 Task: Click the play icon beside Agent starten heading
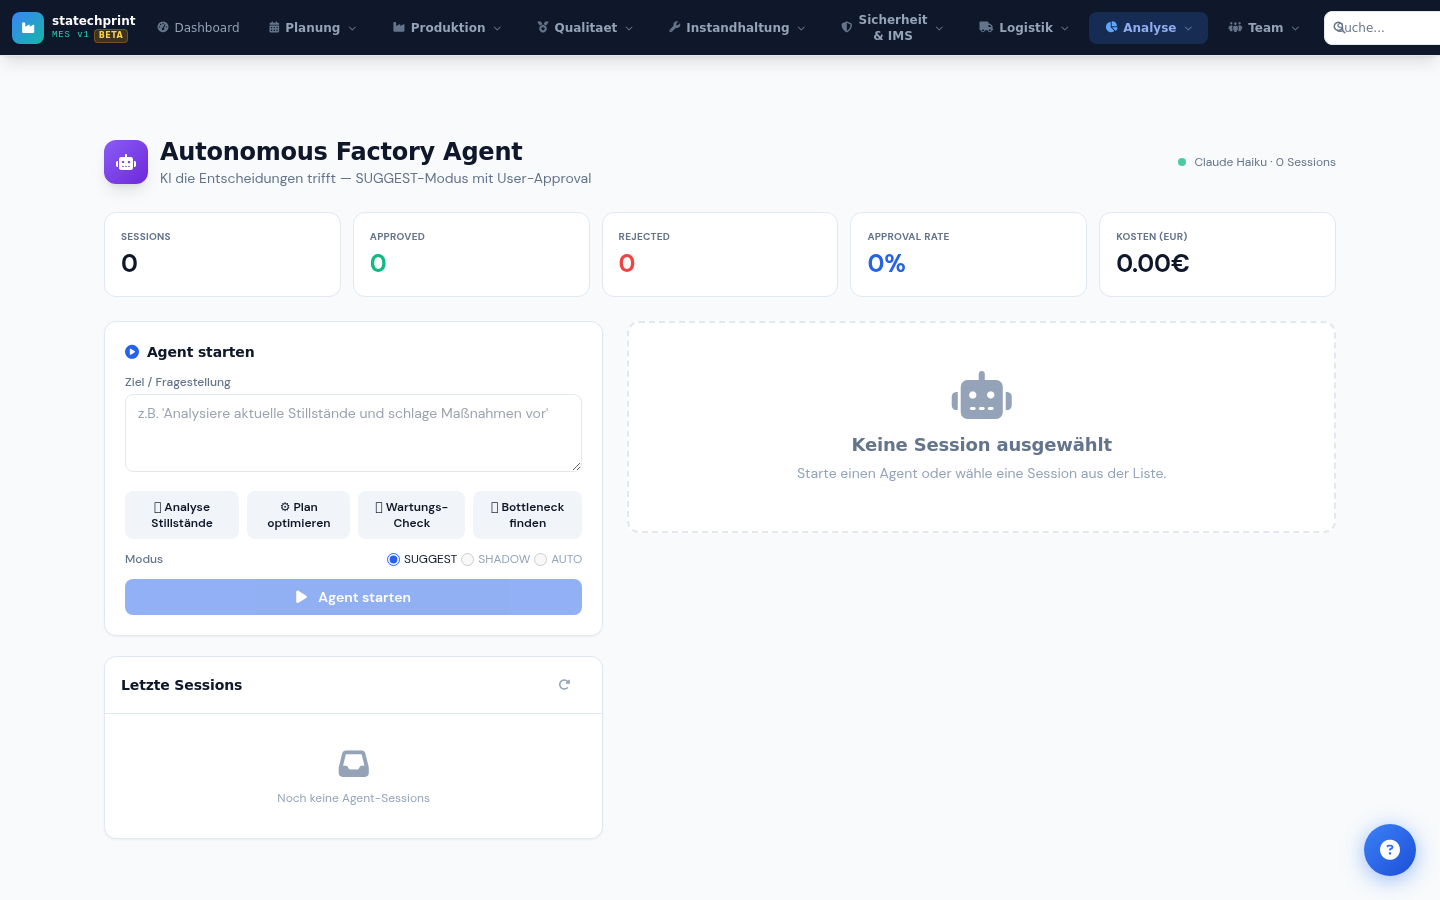click(x=132, y=352)
